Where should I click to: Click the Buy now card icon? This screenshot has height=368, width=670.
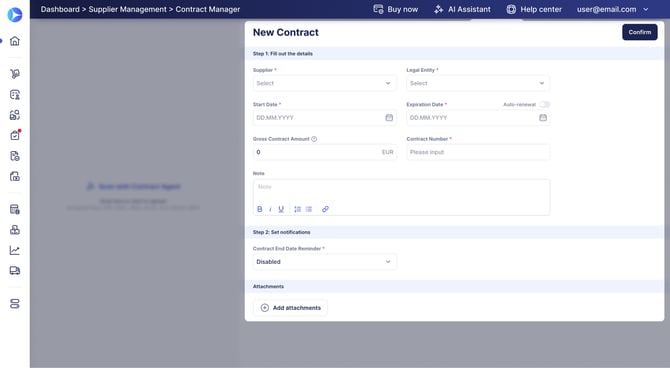coord(378,9)
